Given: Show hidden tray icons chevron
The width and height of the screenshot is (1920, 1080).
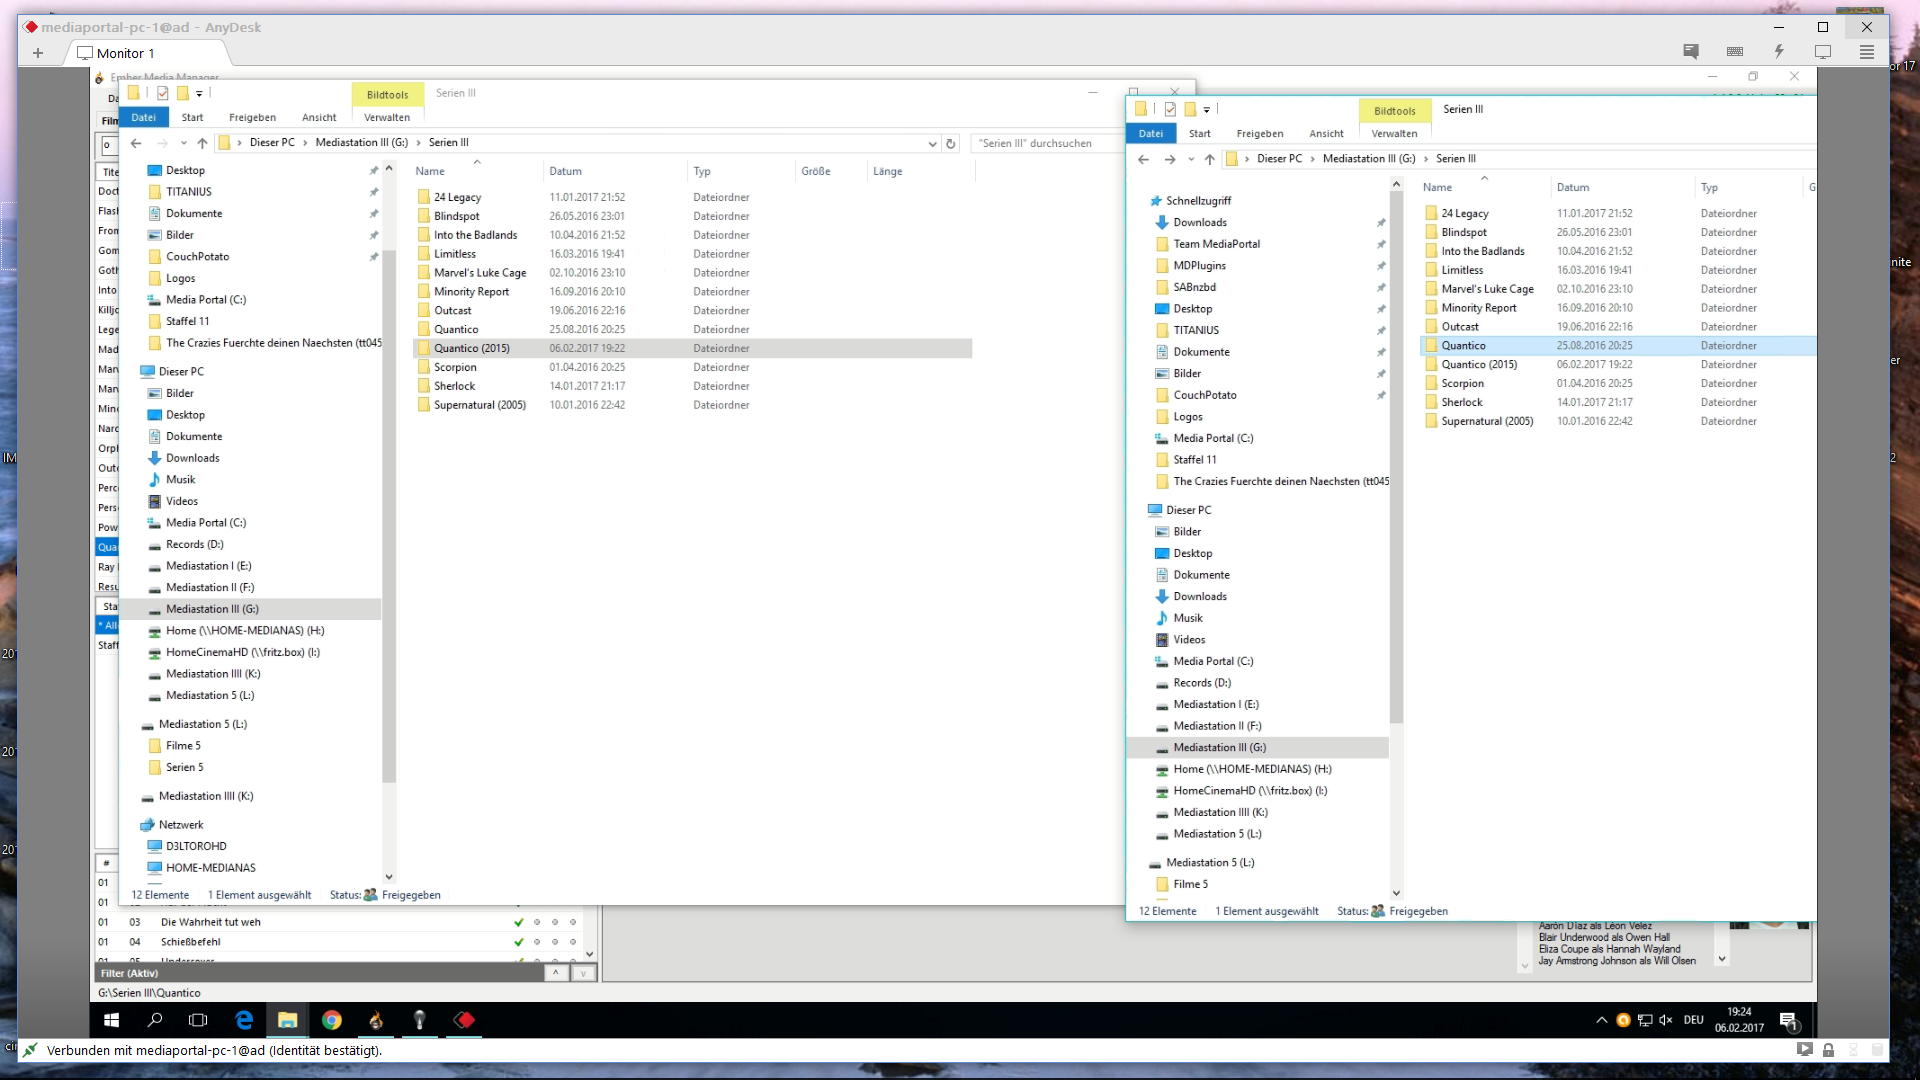Looking at the screenshot, I should [x=1602, y=1020].
